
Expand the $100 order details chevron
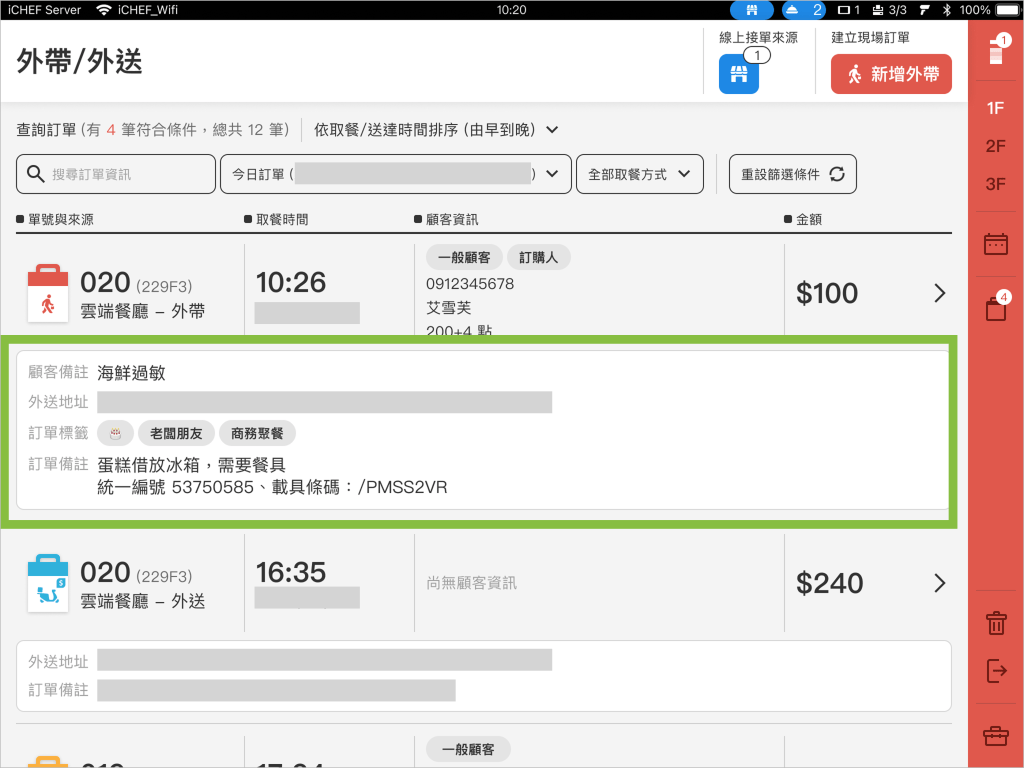939,293
